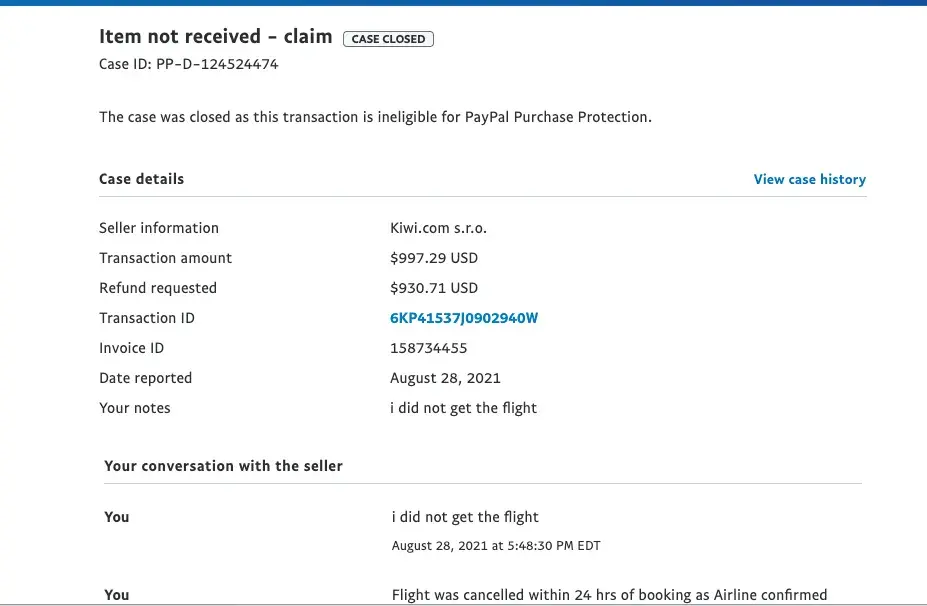Click the Case details section heading

pyautogui.click(x=141, y=179)
